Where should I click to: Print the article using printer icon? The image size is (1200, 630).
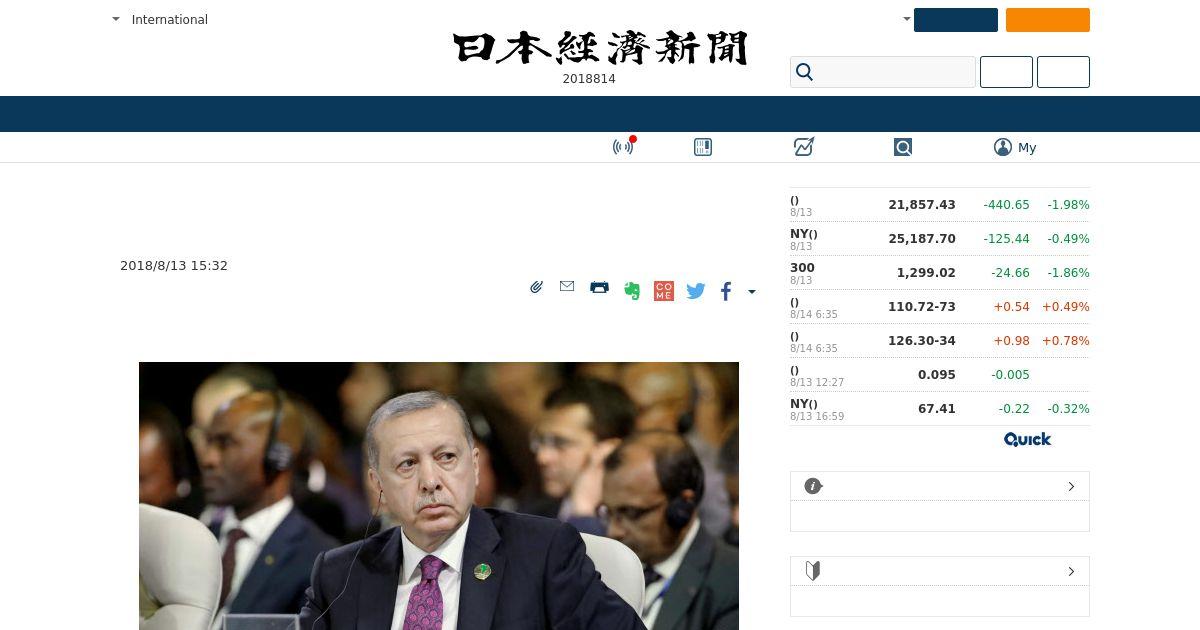click(599, 287)
